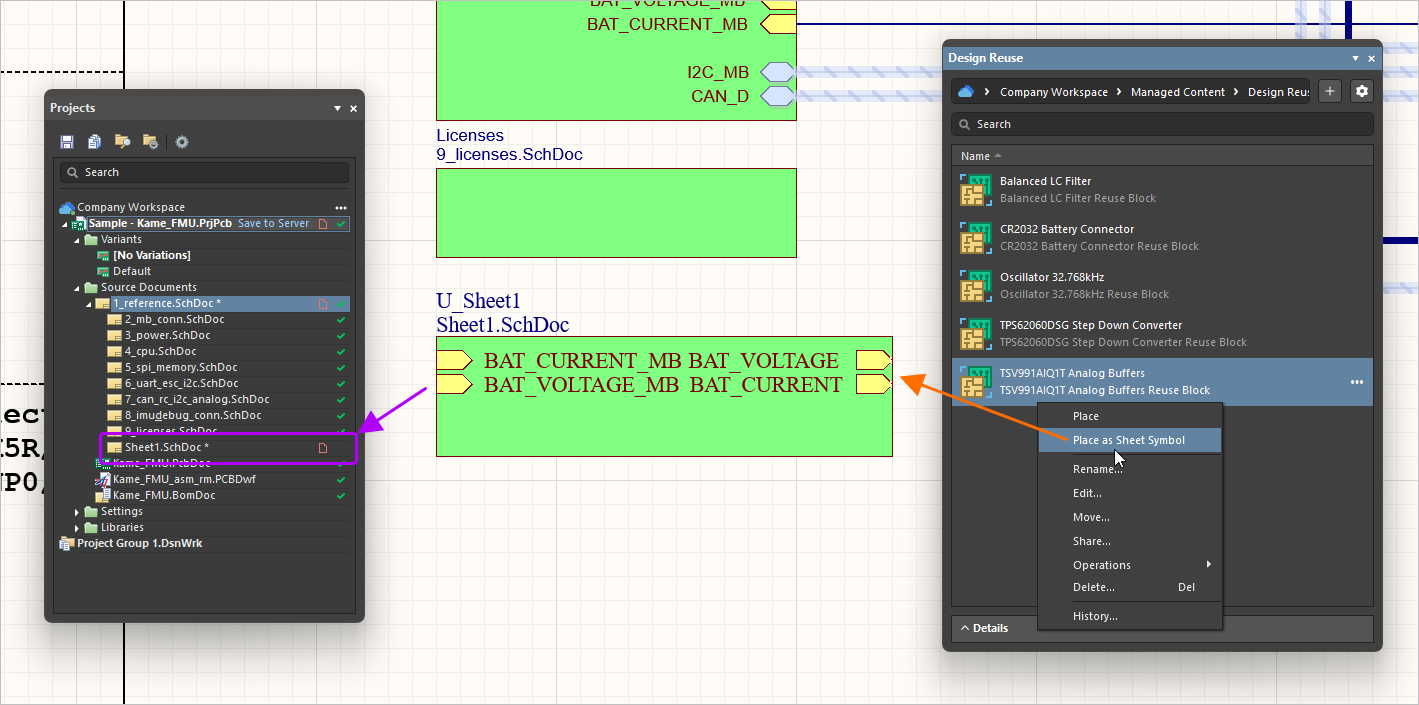1419x705 pixels.
Task: Select Sheet1.SchDoc in the tree
Action: [166, 447]
